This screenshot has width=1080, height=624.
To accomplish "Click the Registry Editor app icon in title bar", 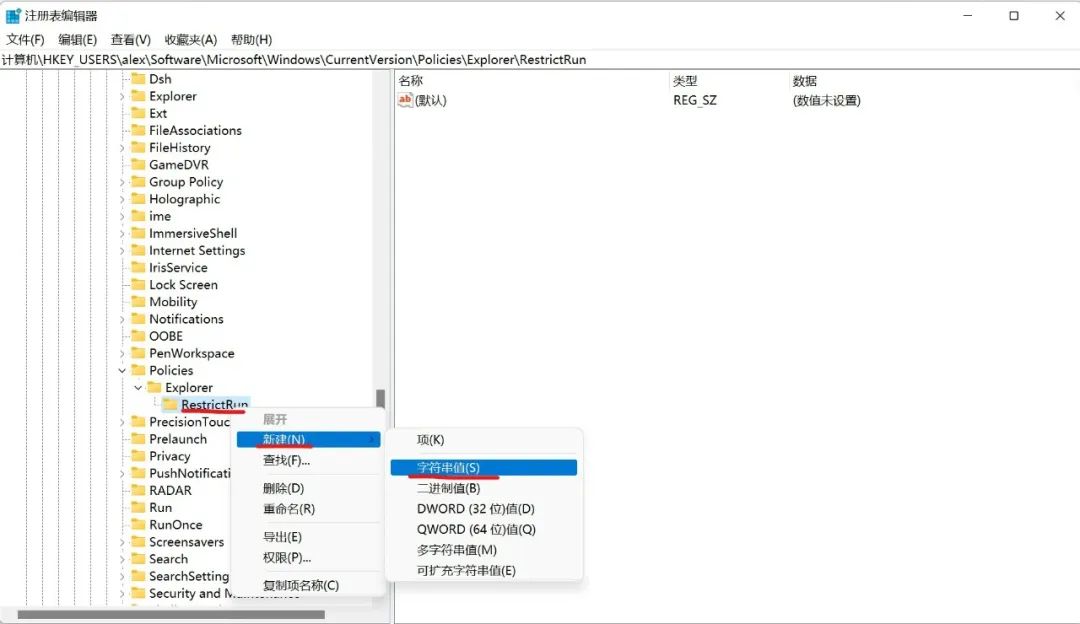I will [x=13, y=15].
